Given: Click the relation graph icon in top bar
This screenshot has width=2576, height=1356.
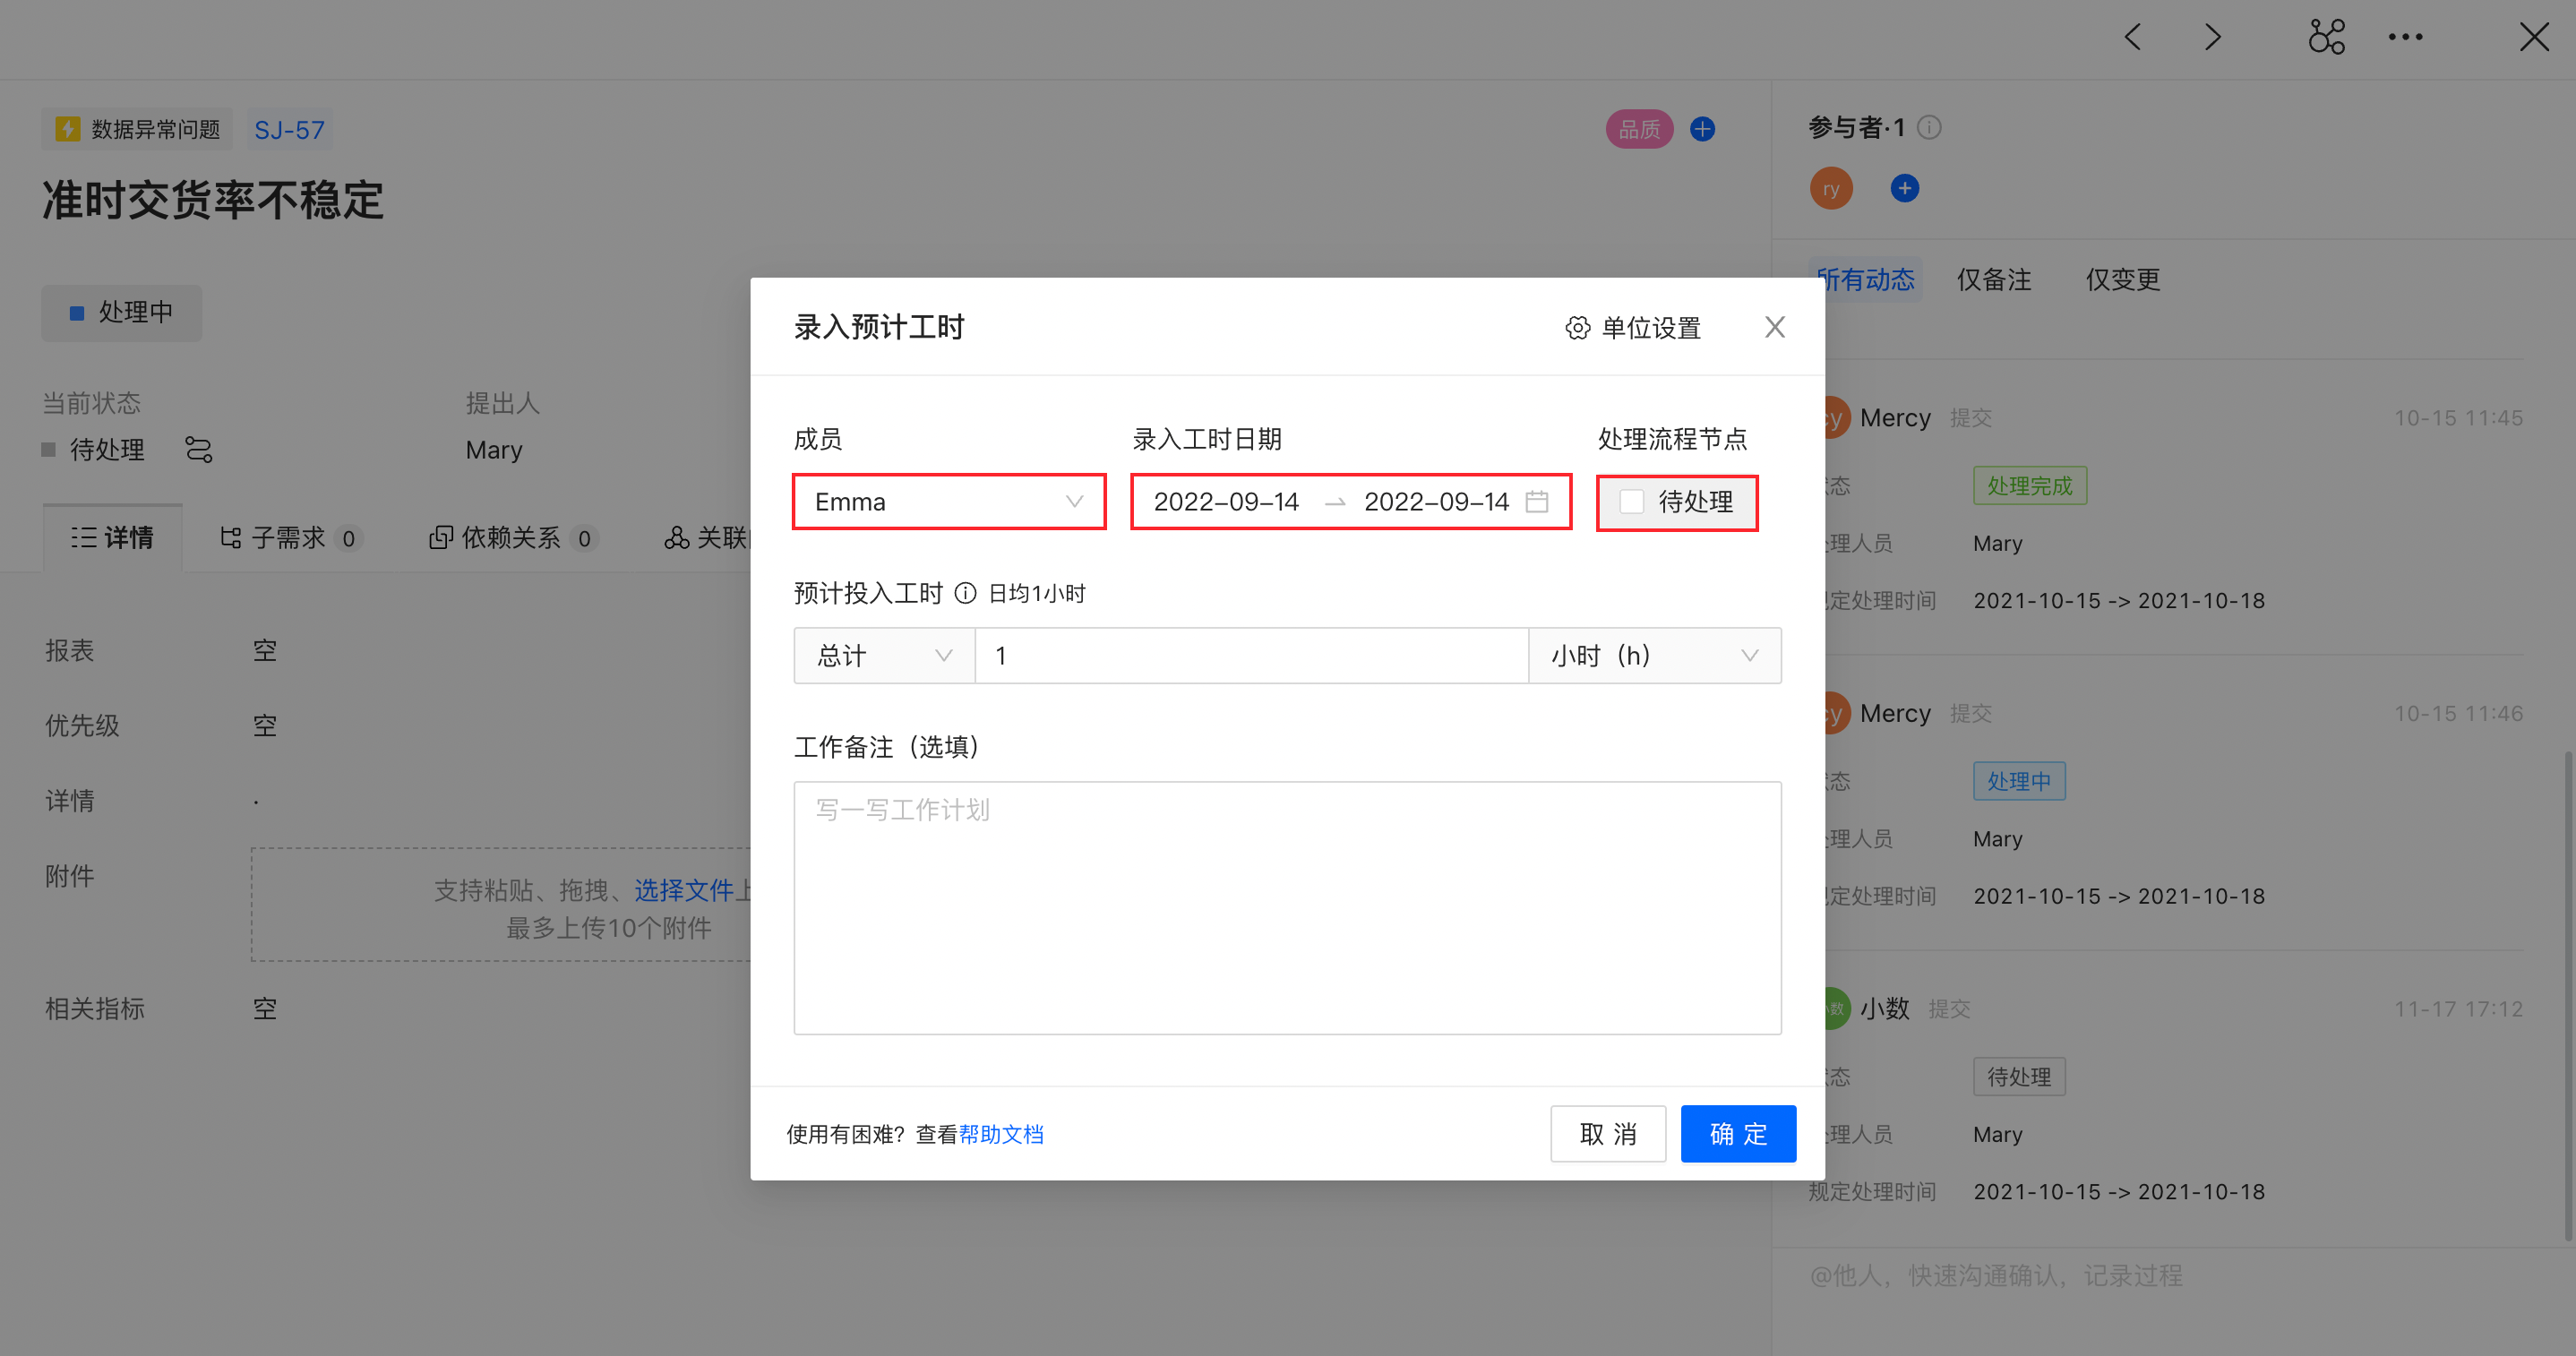Looking at the screenshot, I should [x=2326, y=37].
